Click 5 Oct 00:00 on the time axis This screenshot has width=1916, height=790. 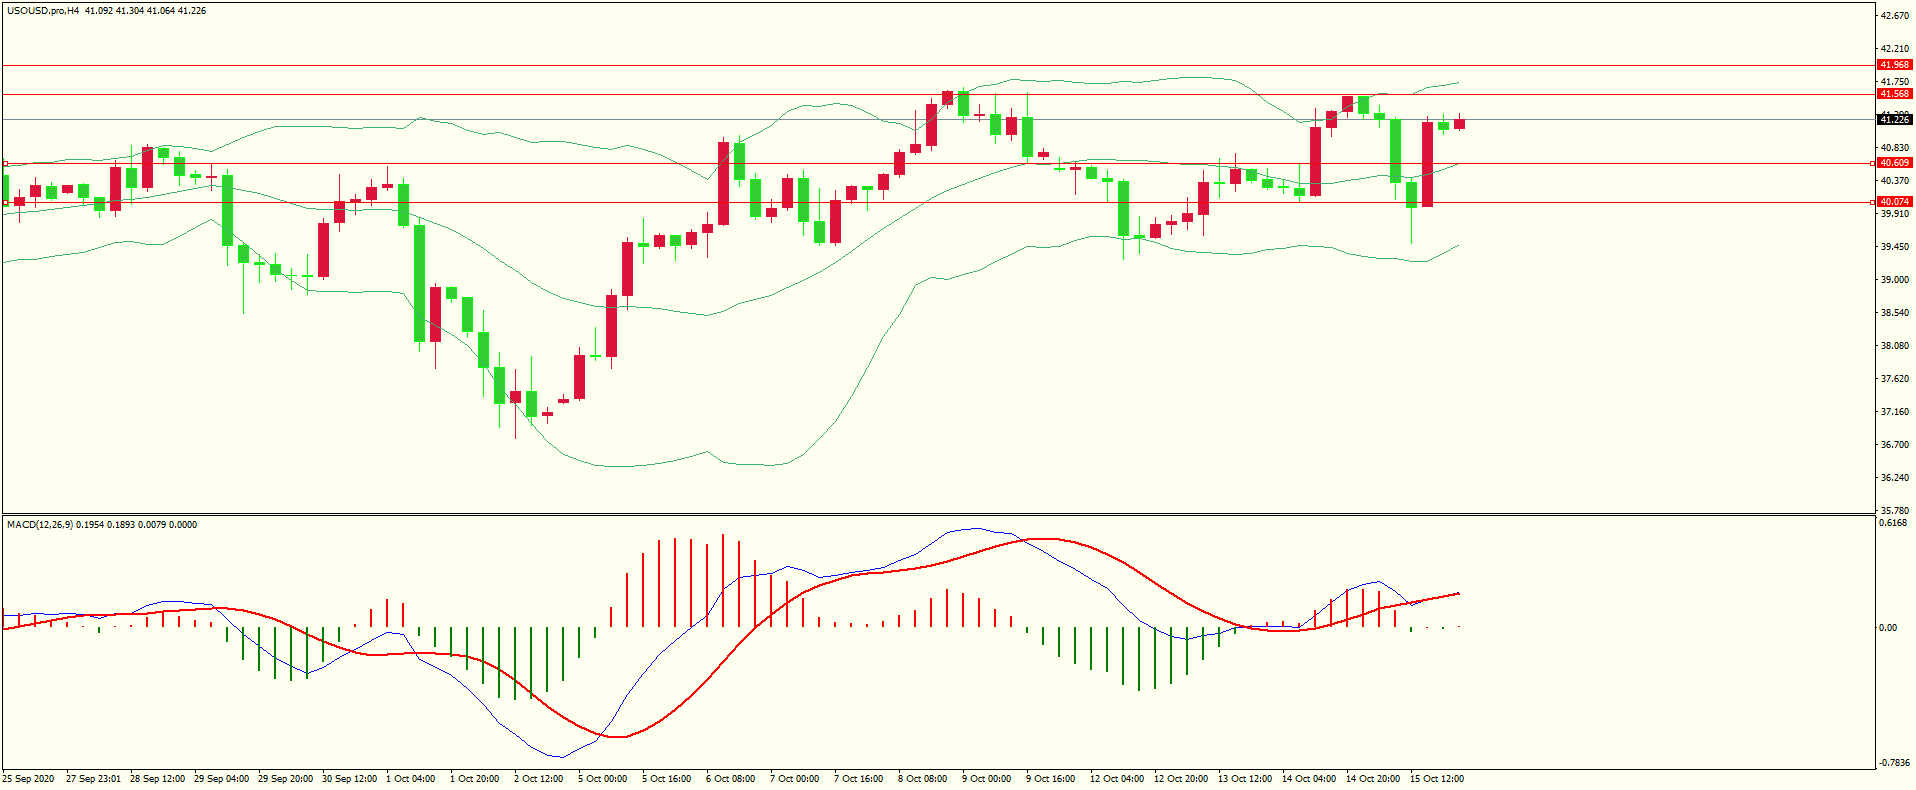[x=602, y=779]
